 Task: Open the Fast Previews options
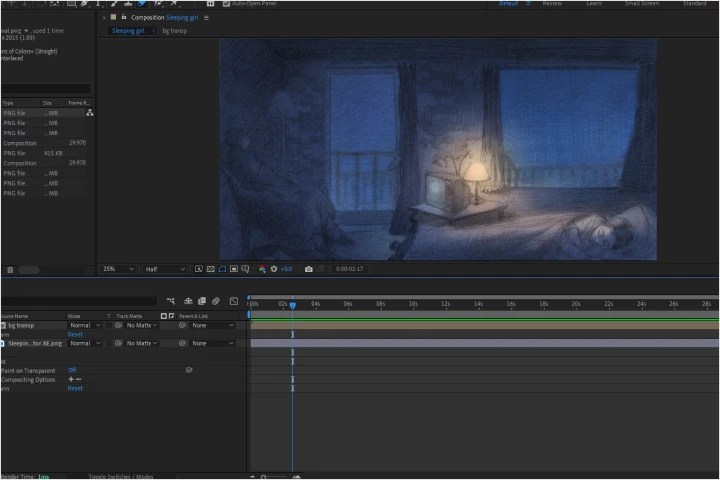[199, 269]
